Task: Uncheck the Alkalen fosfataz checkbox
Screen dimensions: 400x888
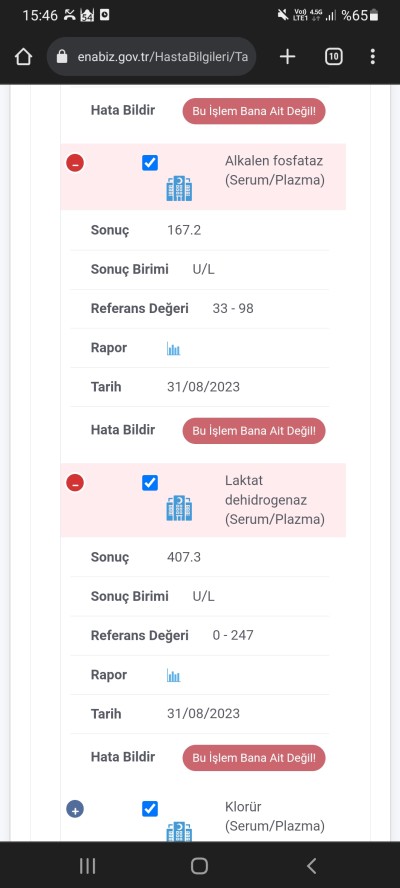Action: (x=150, y=163)
